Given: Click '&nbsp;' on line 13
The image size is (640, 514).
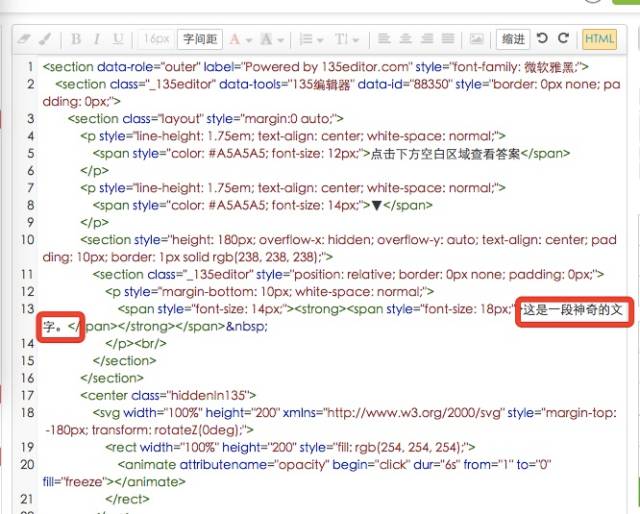Looking at the screenshot, I should pyautogui.click(x=247, y=327).
